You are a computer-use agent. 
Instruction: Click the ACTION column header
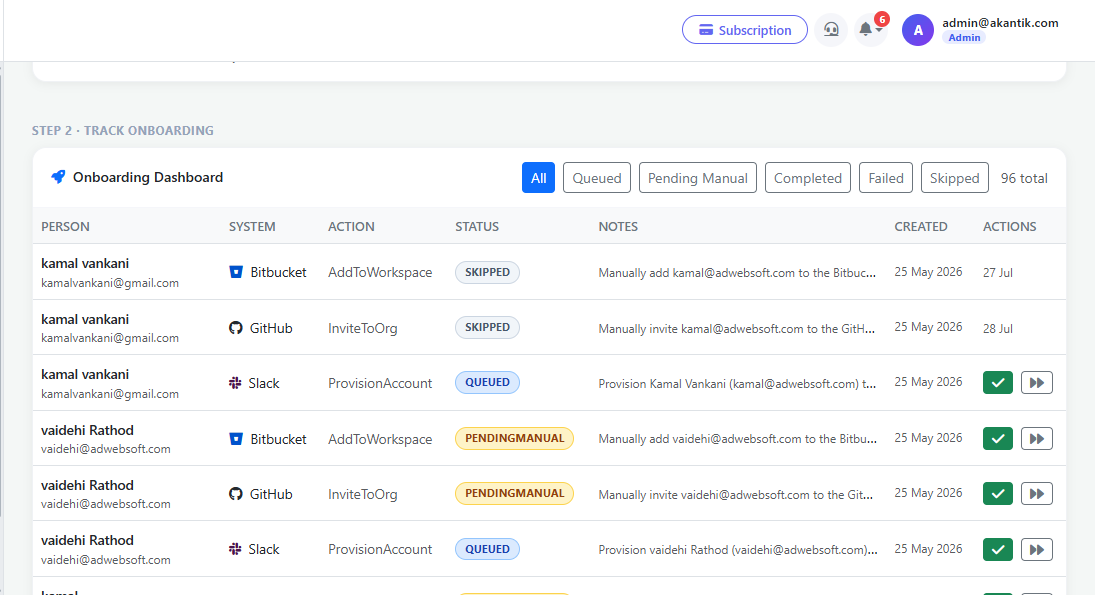(x=351, y=226)
